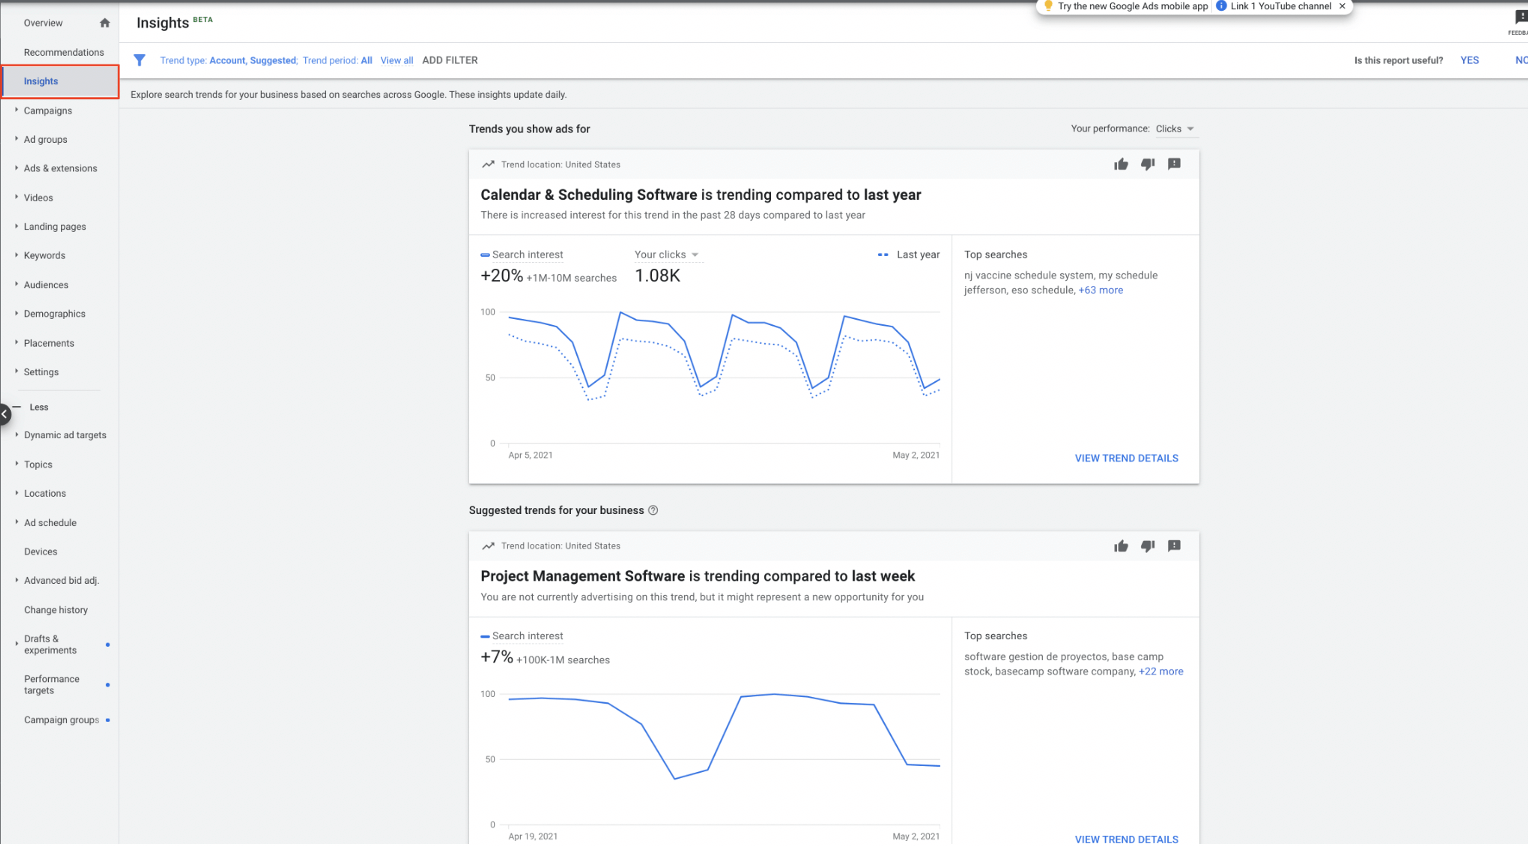
Task: Open the Your clicks metric dropdown
Action: pos(667,254)
